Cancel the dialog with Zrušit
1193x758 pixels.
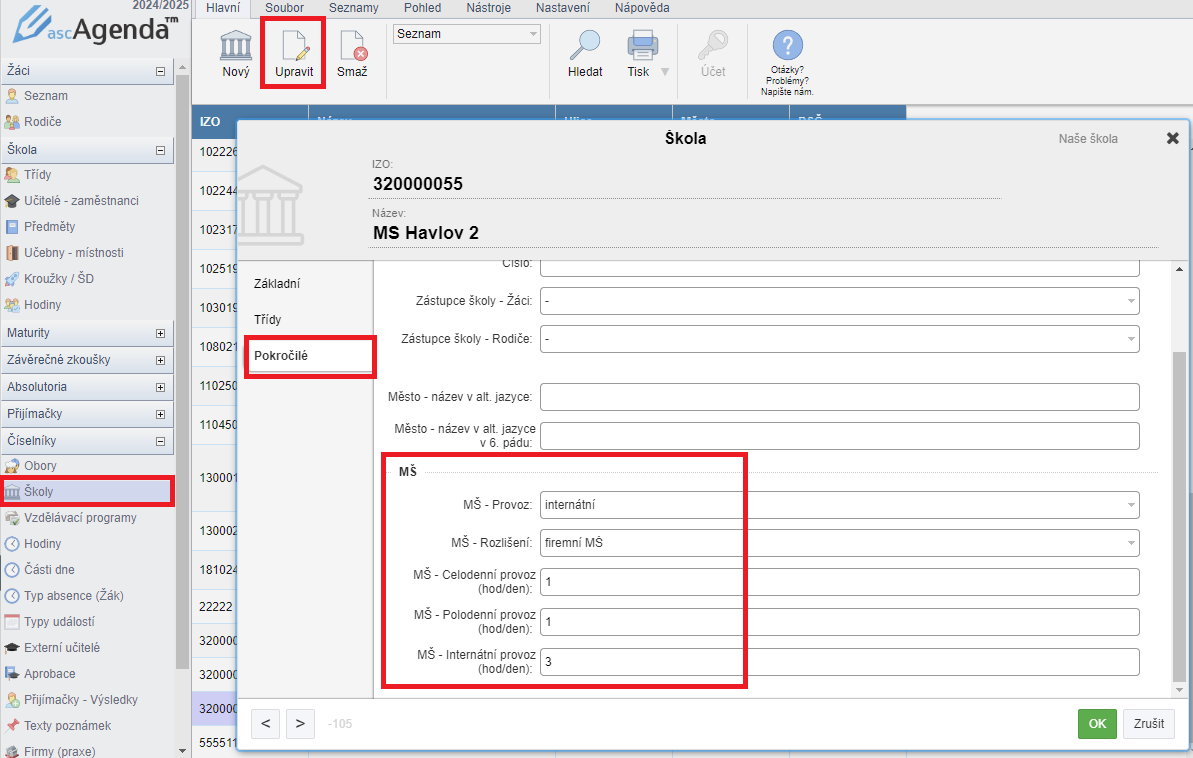pyautogui.click(x=1149, y=724)
